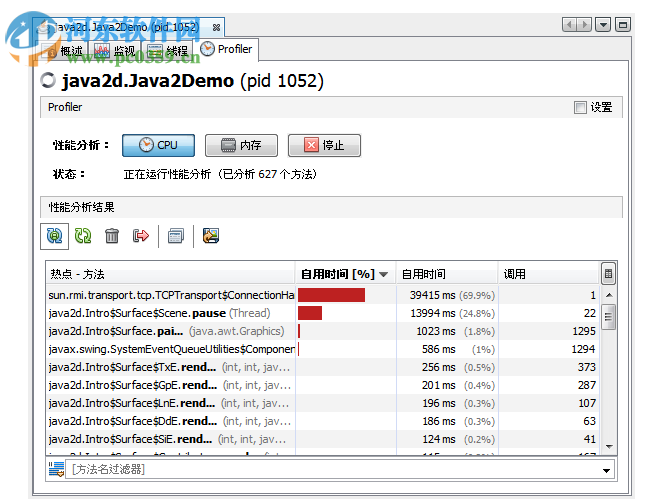The image size is (655, 500).
Task: Sort by 热点 - 方法 column header
Action: point(170,274)
